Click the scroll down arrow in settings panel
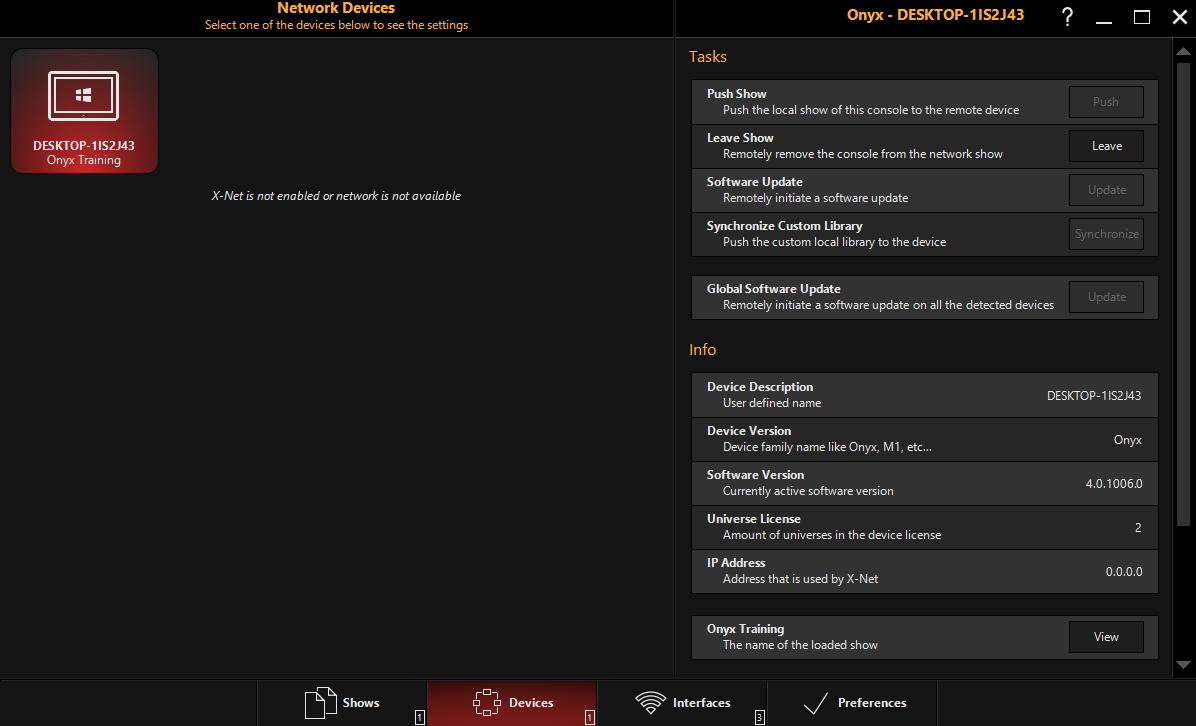Image resolution: width=1196 pixels, height=726 pixels. pos(1183,665)
